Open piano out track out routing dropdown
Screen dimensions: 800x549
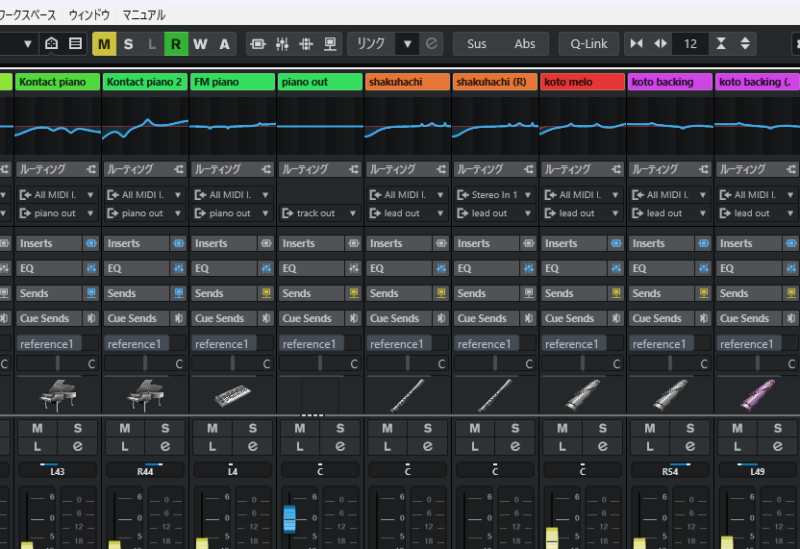coord(319,213)
